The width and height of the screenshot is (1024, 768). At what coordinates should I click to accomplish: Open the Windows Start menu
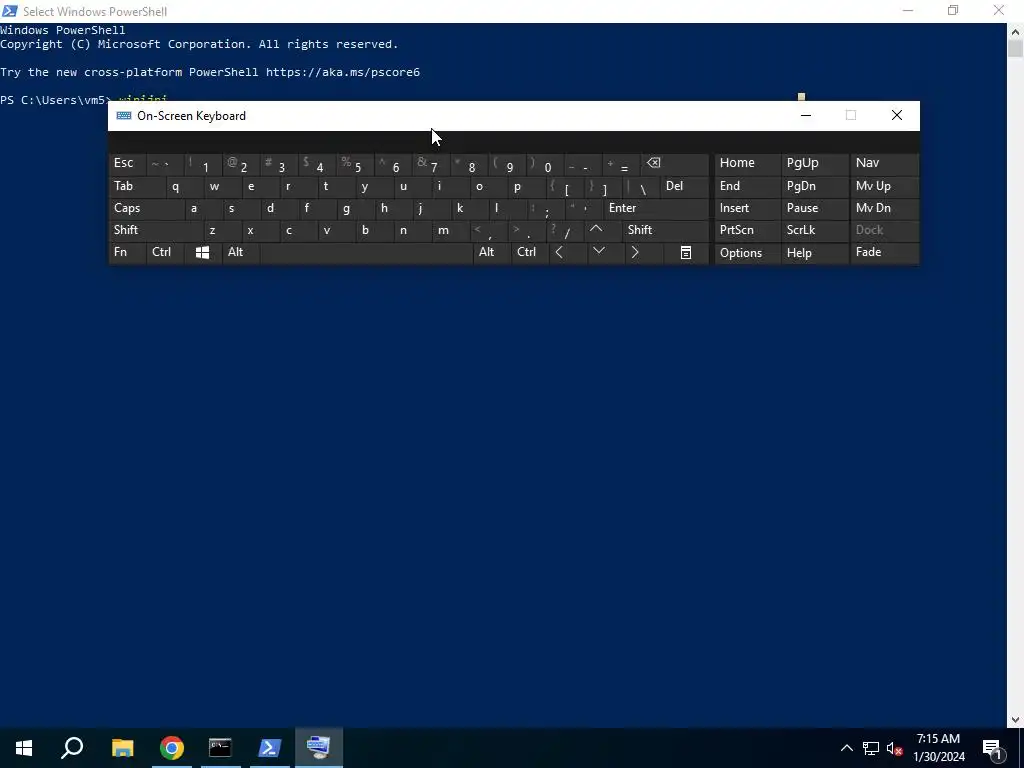(x=24, y=748)
